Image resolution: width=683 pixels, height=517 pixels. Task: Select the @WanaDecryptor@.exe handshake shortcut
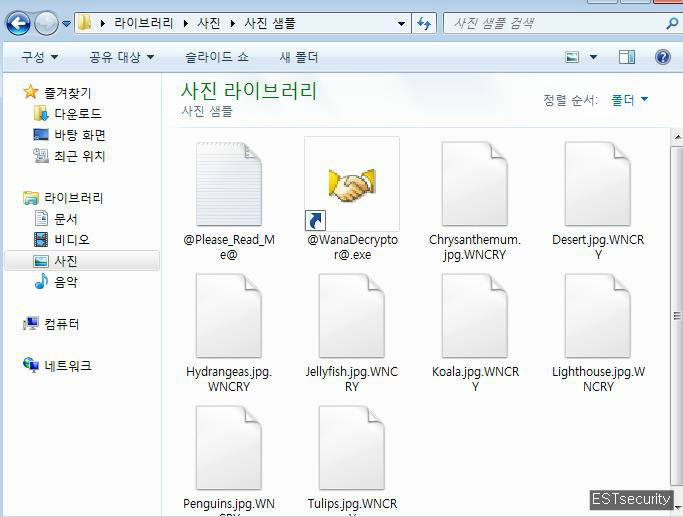352,199
